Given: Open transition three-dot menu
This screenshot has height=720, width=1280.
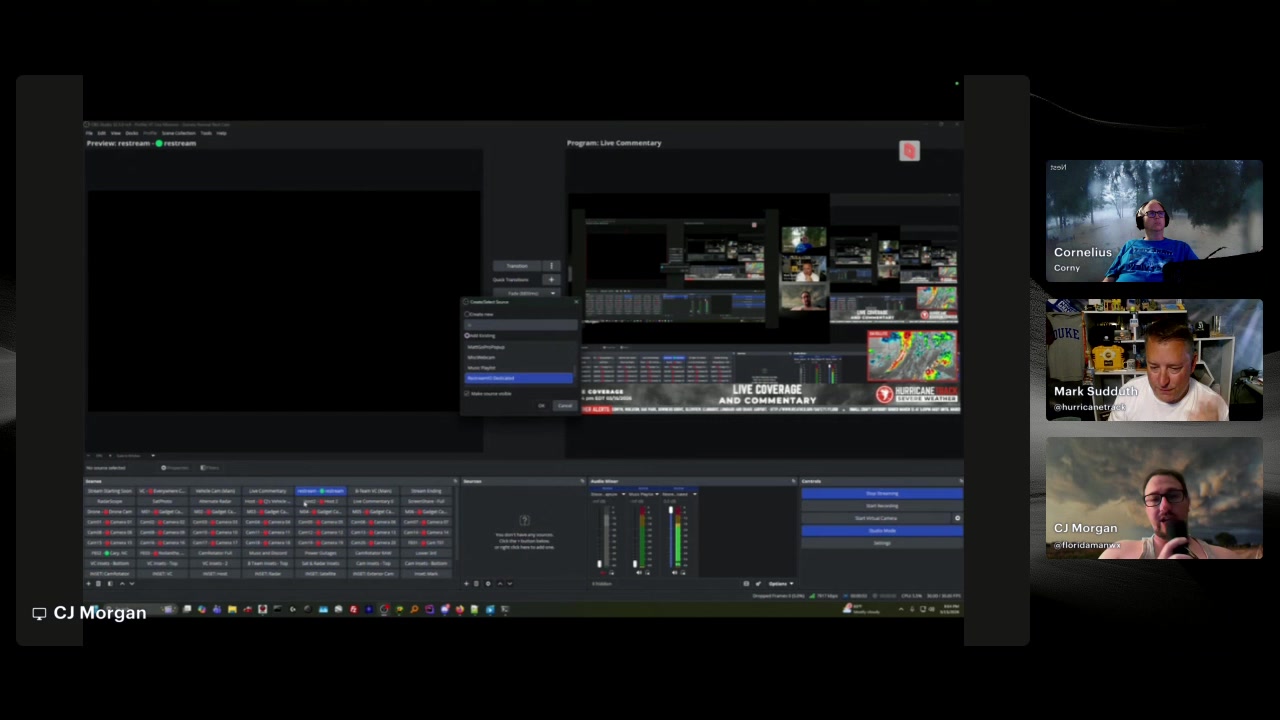Looking at the screenshot, I should tap(551, 266).
